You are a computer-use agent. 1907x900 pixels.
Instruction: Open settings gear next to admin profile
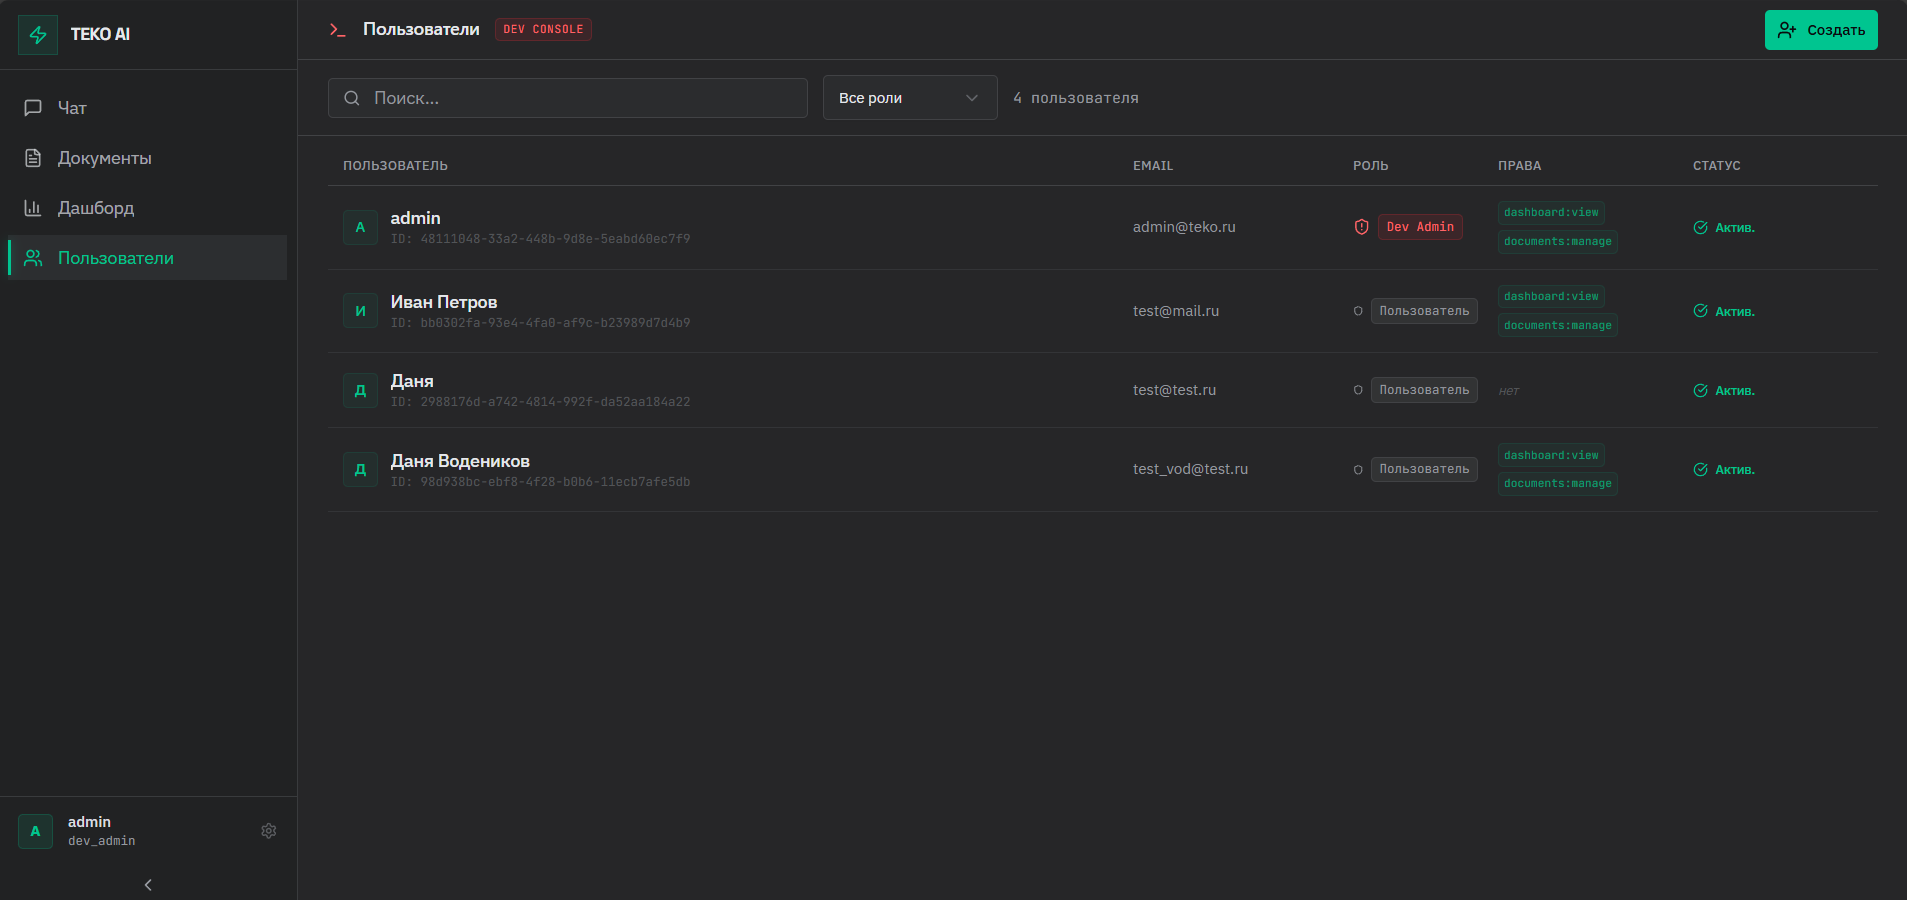pos(269,831)
